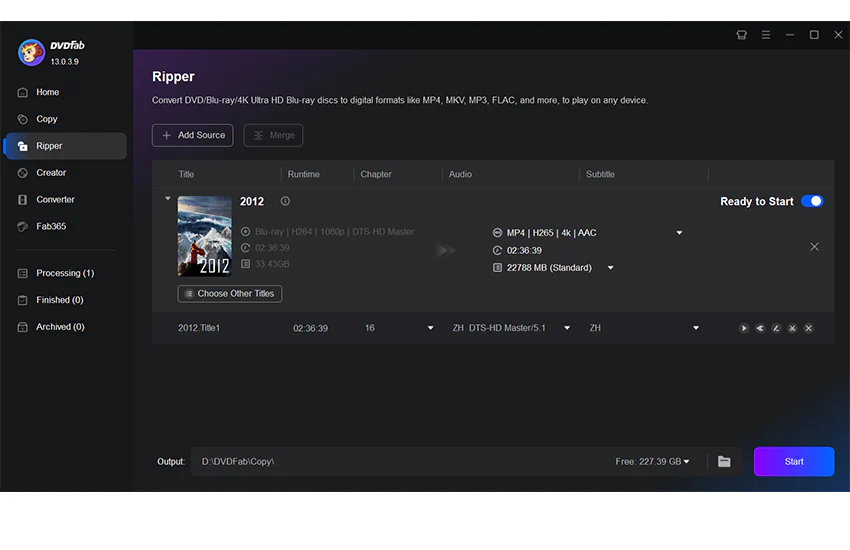Screen dimensions: 850x550
Task: Open info icon next to 2012 title
Action: 285,201
